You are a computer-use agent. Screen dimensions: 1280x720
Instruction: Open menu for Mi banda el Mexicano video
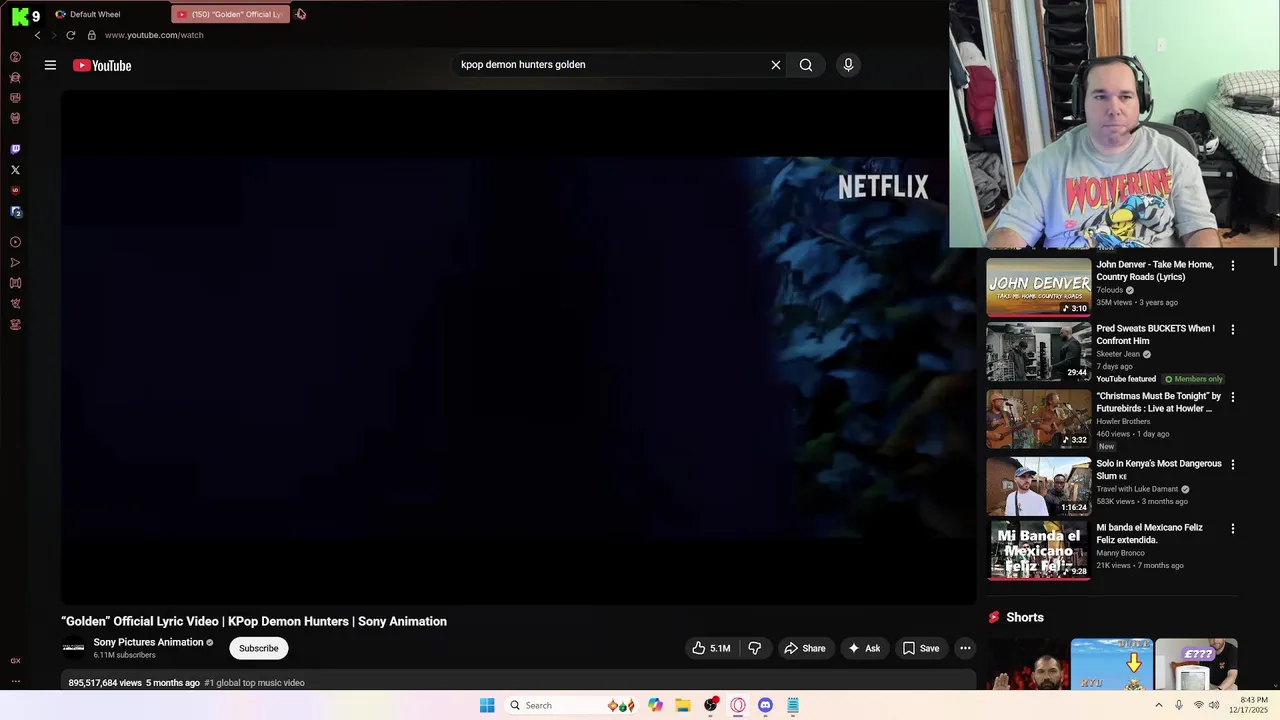[x=1232, y=528]
